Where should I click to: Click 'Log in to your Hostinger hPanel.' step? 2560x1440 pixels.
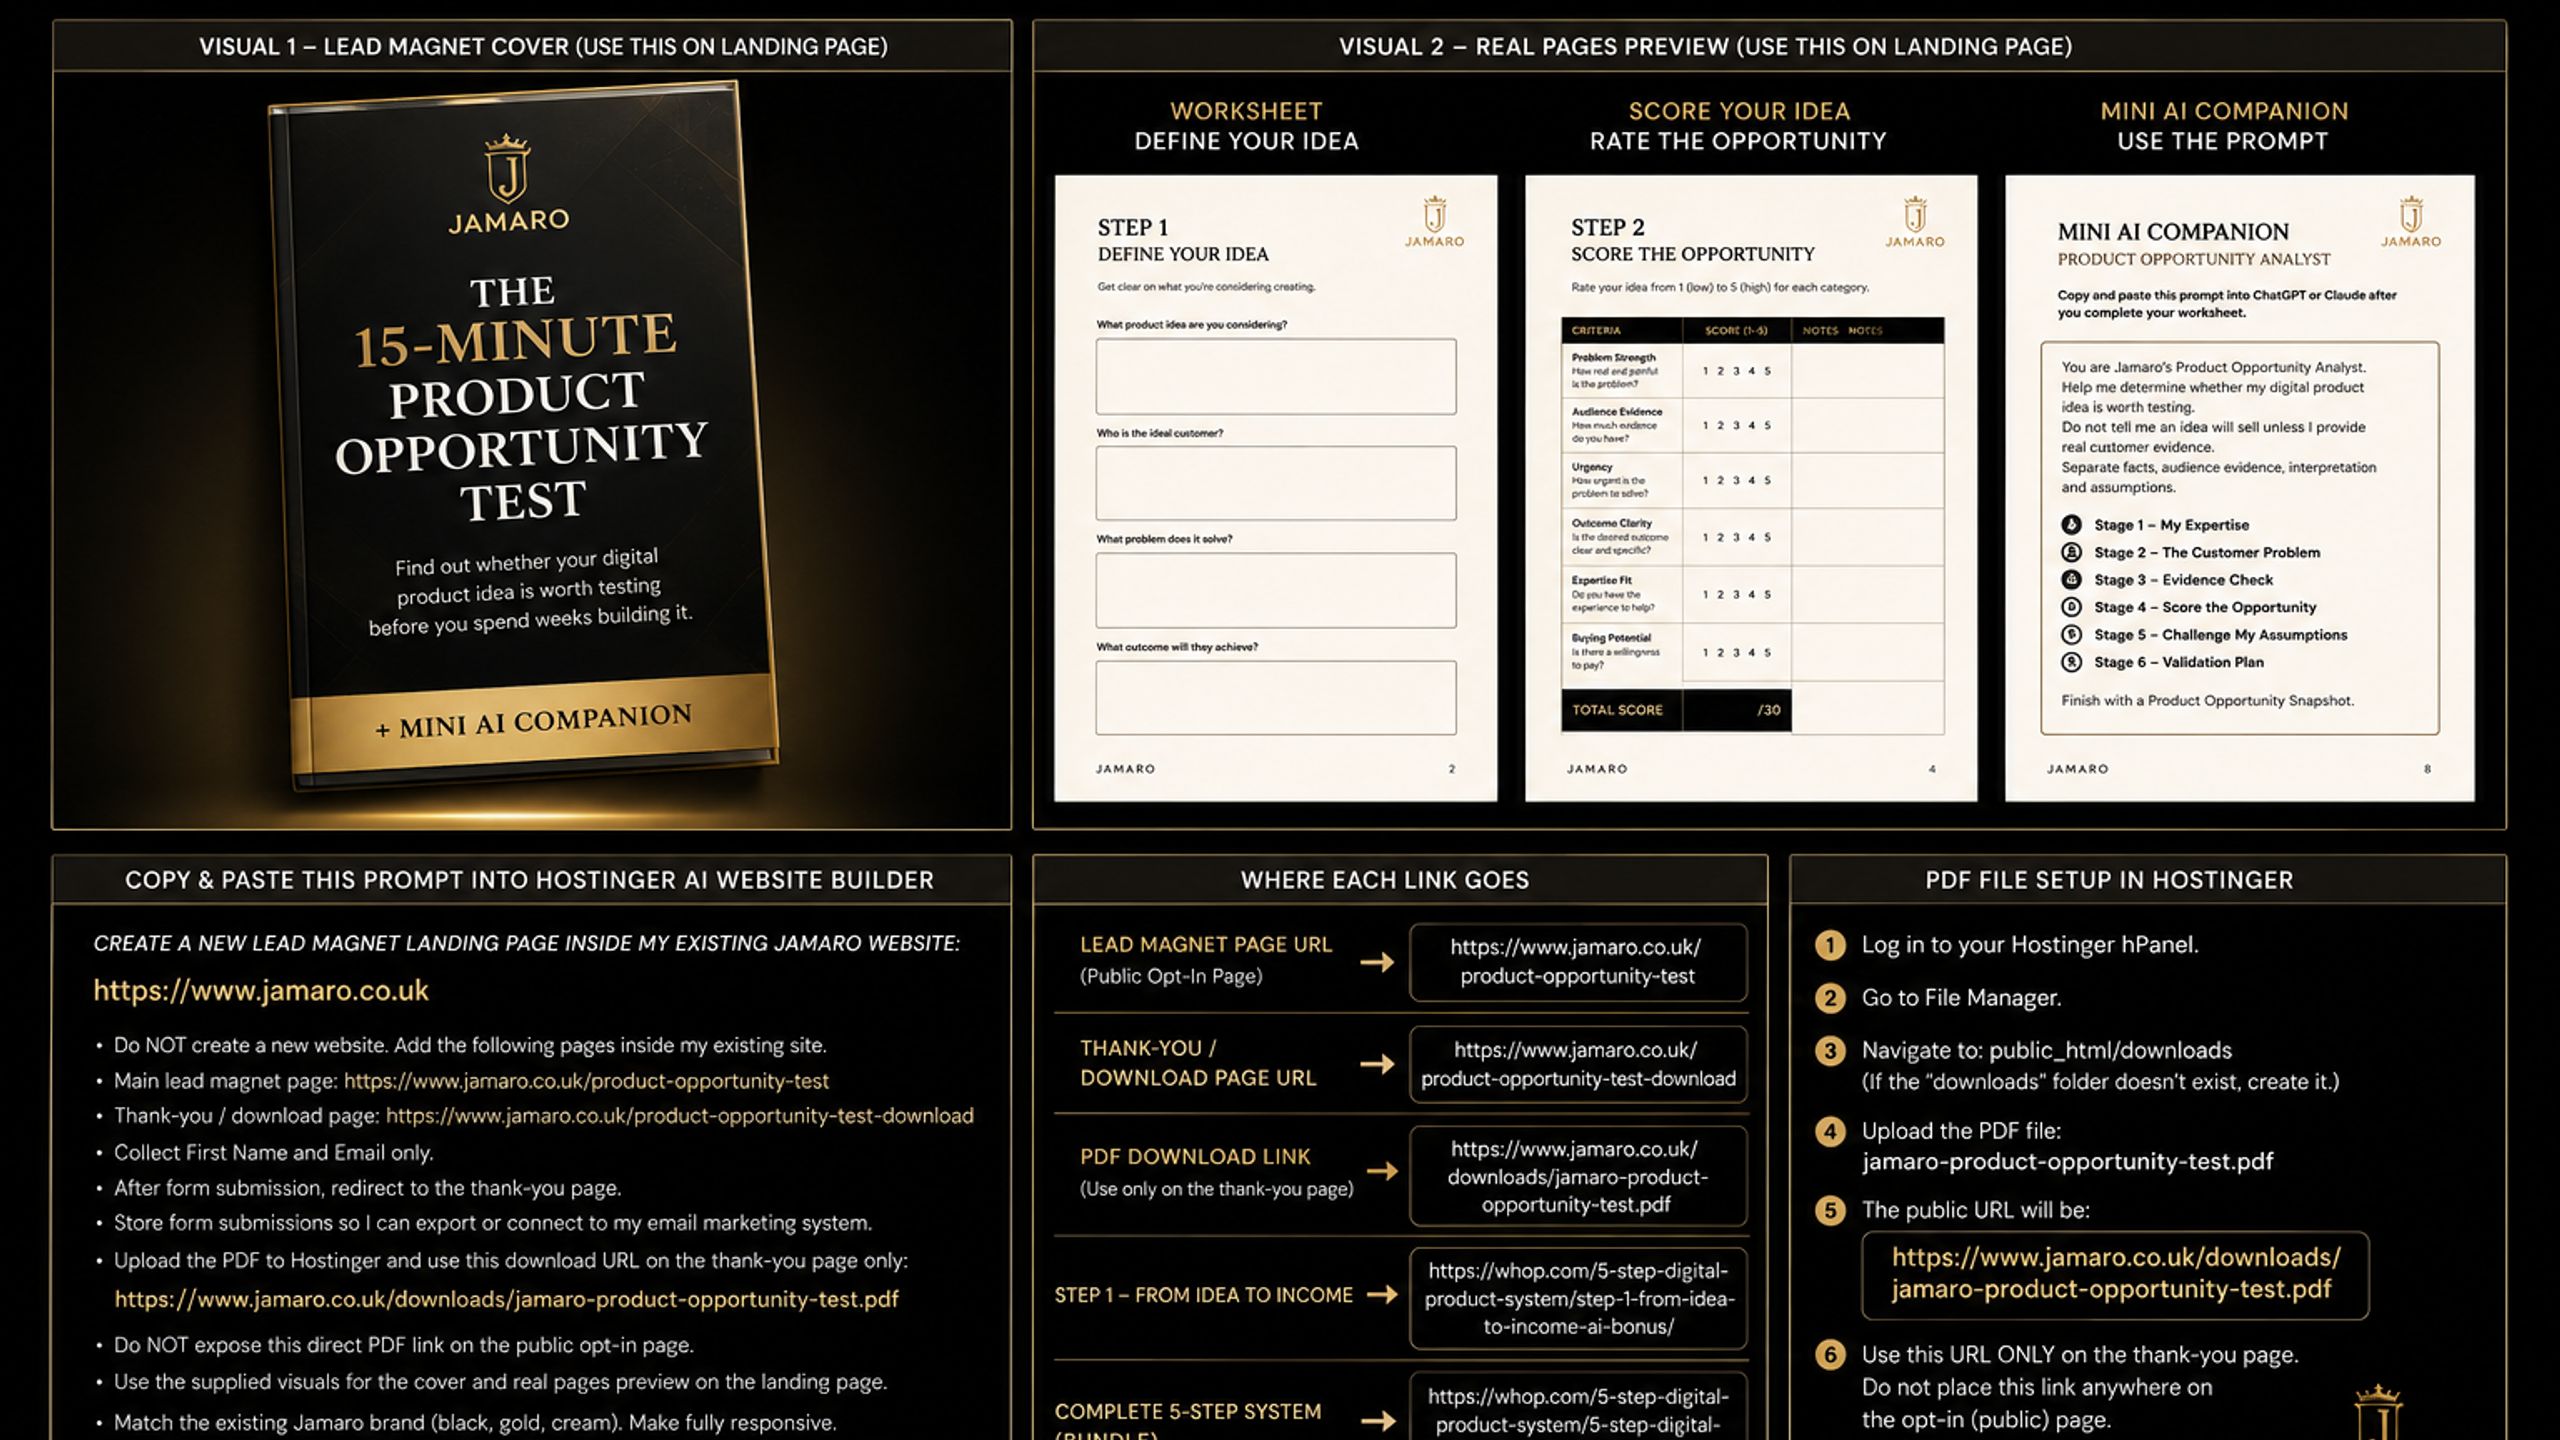pos(2029,945)
